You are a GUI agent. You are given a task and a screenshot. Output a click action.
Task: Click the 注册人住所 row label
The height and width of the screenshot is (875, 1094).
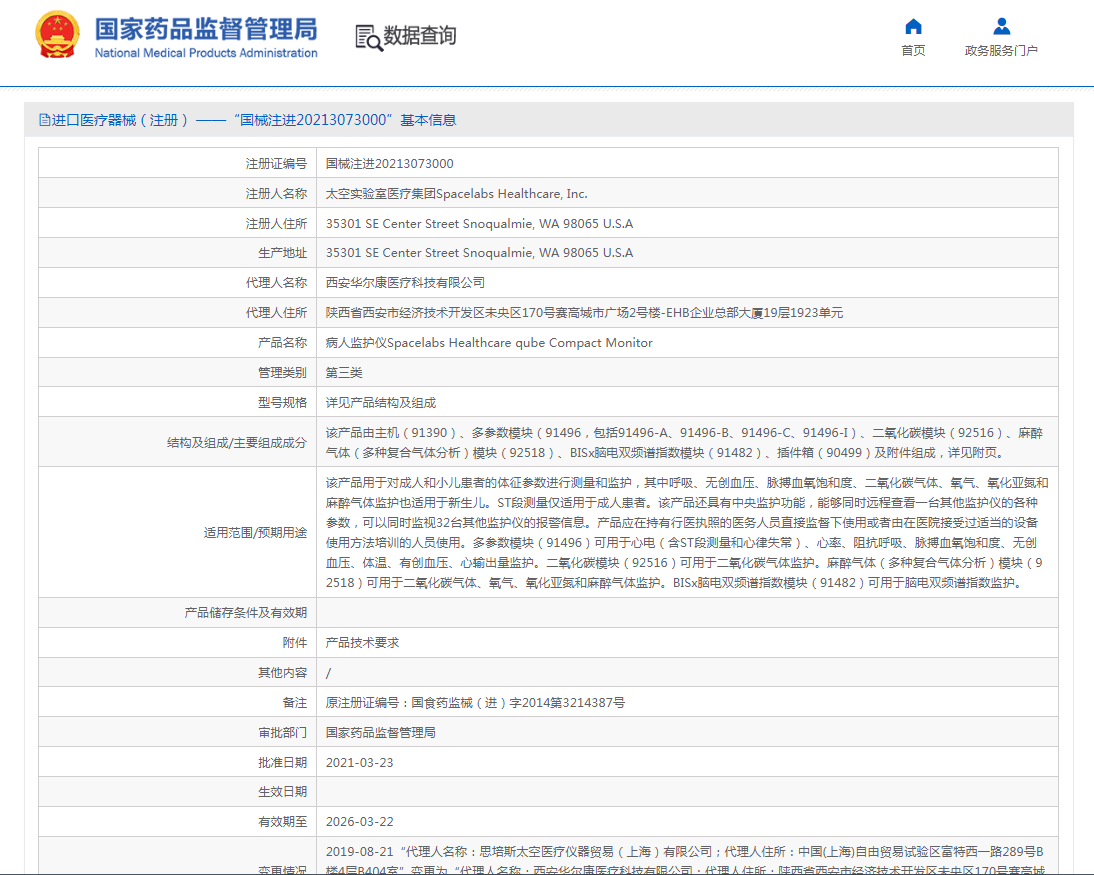pos(276,223)
